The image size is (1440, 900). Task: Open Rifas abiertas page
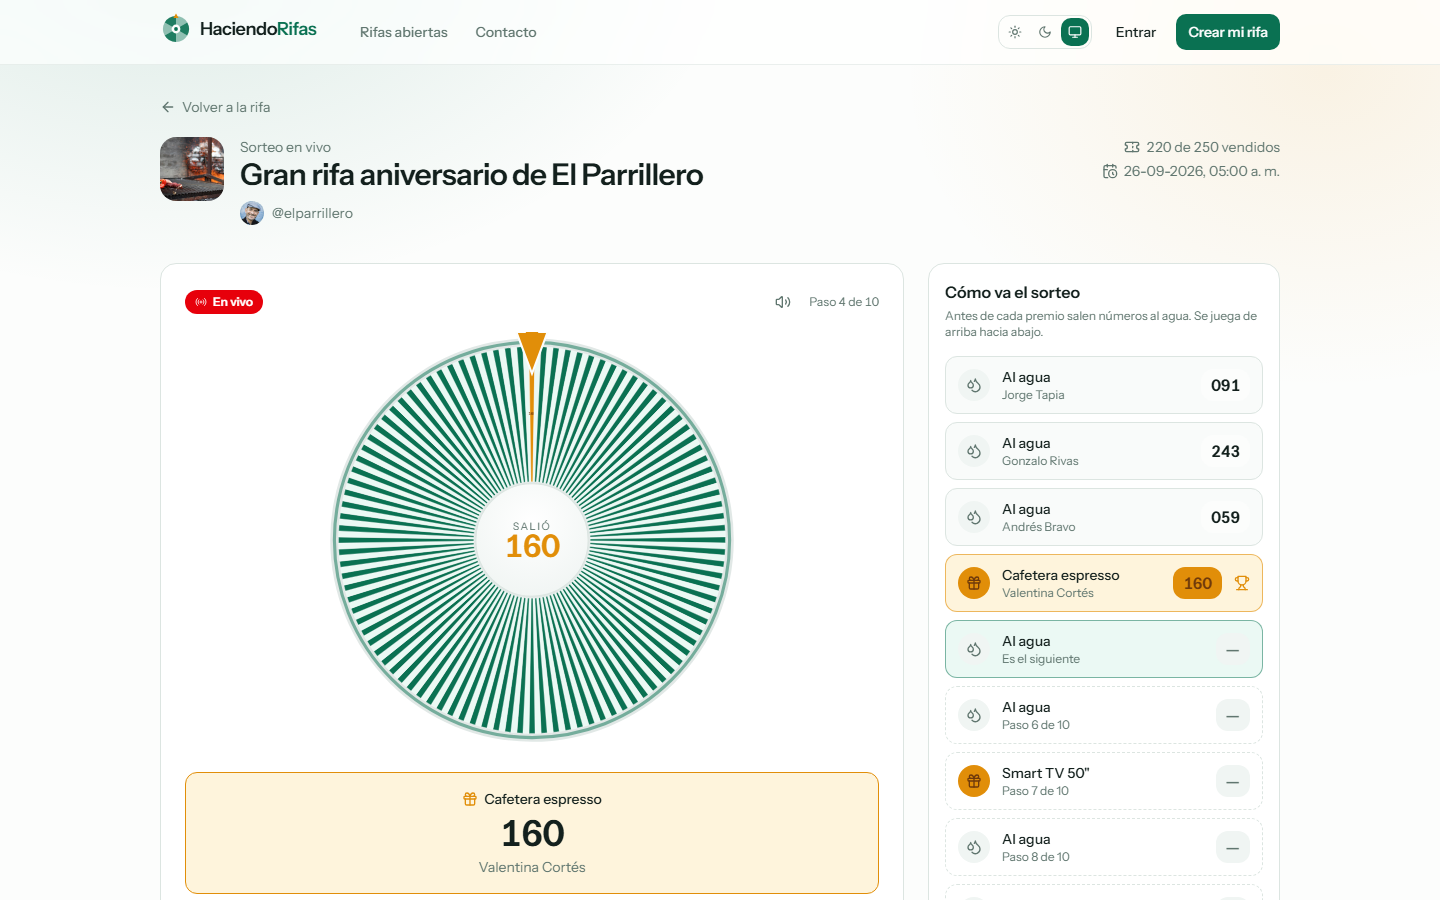pyautogui.click(x=404, y=32)
